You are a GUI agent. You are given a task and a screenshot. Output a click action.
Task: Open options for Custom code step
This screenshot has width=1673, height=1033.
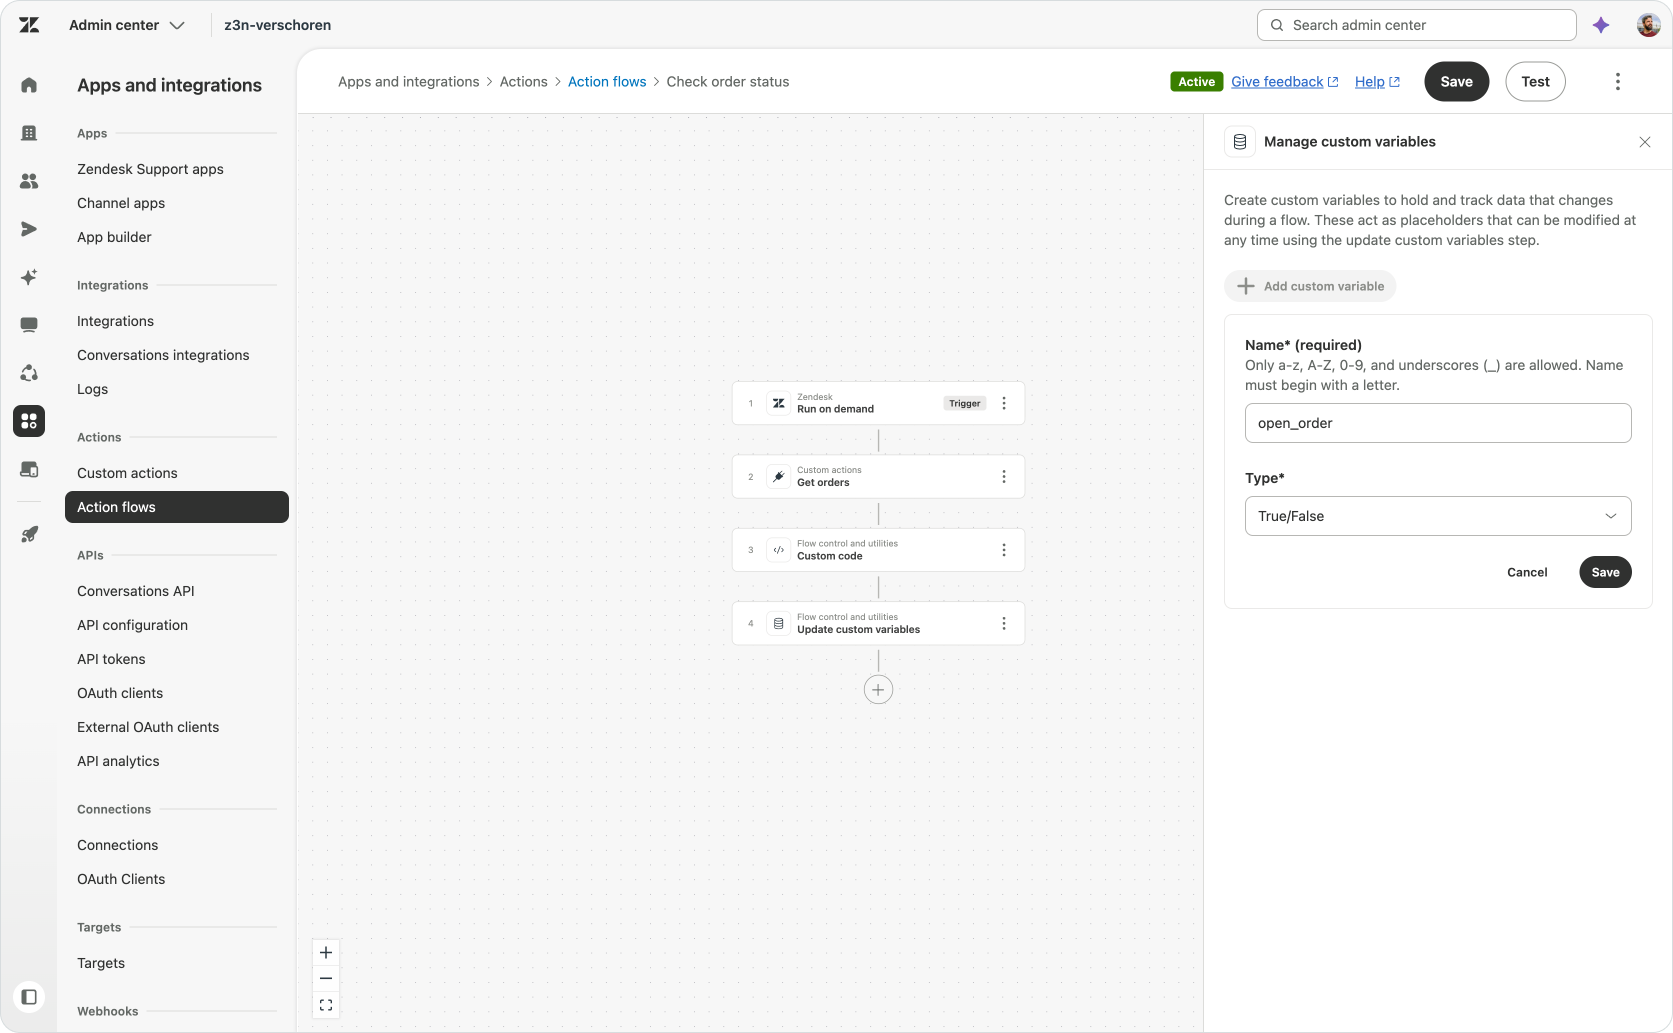[1004, 550]
